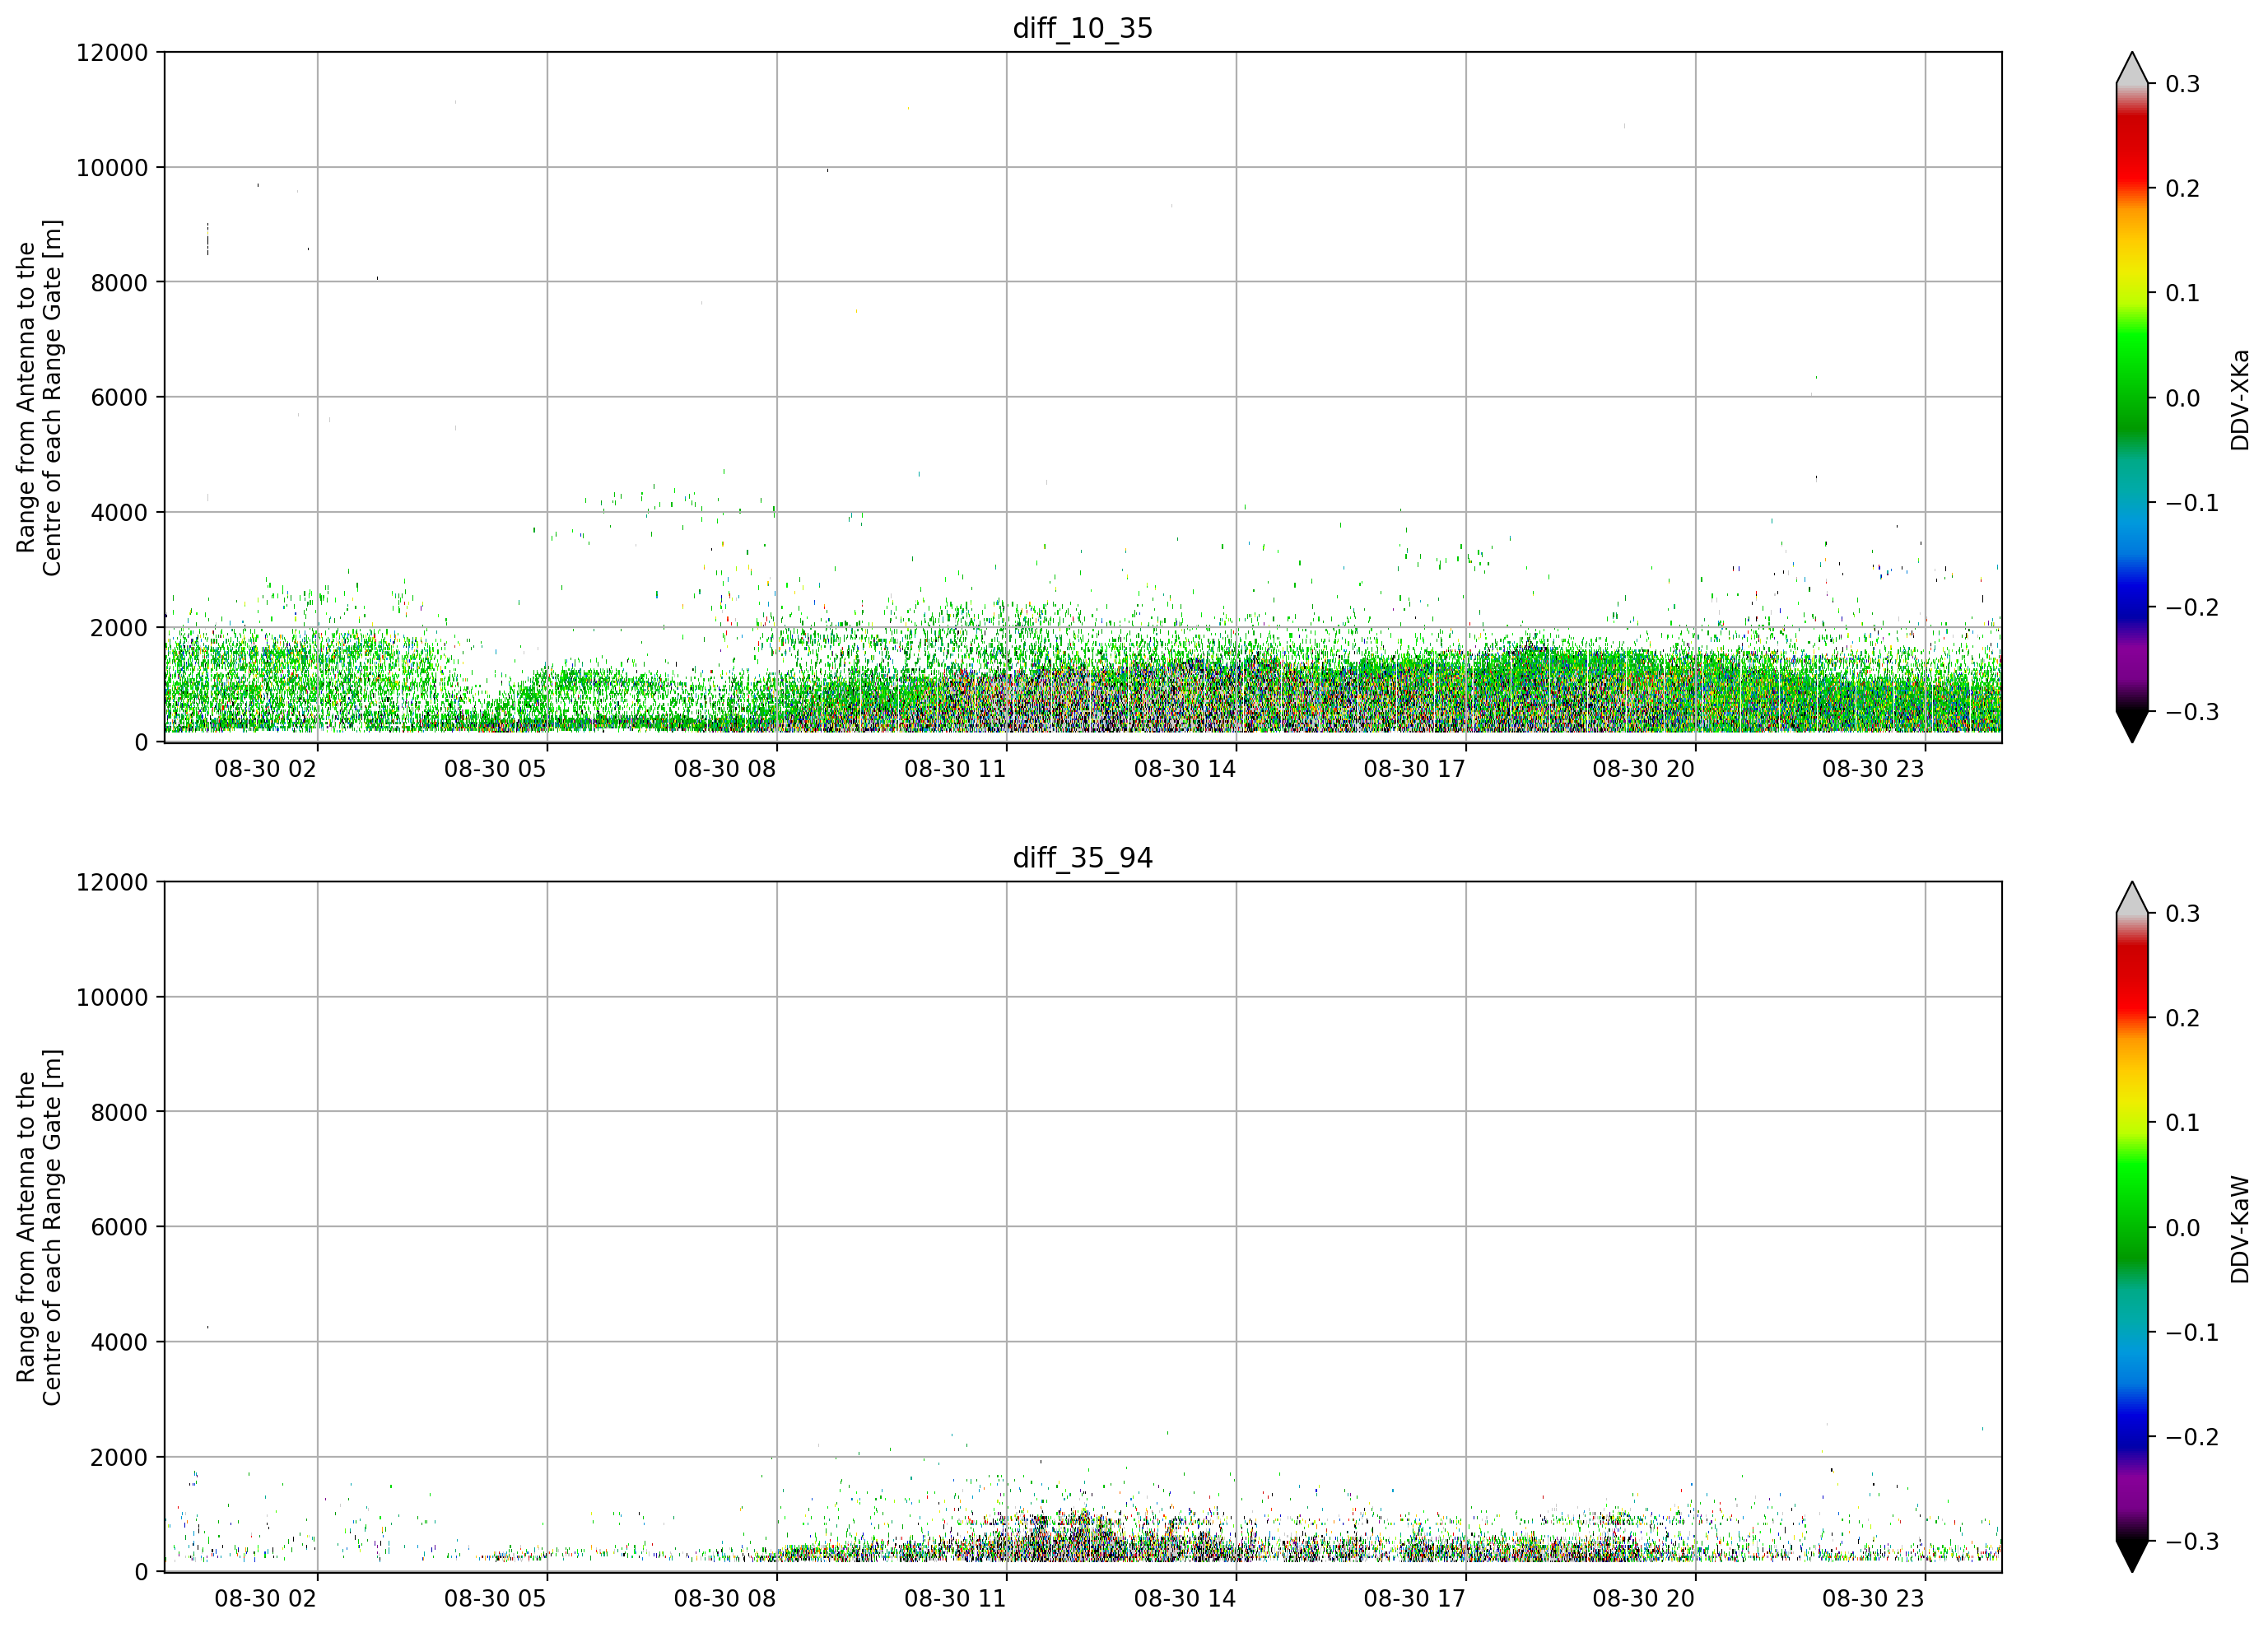Click "08-30 05" tick under diff_10_35 plot
Image resolution: width=2268 pixels, height=1628 pixels.
(x=495, y=769)
